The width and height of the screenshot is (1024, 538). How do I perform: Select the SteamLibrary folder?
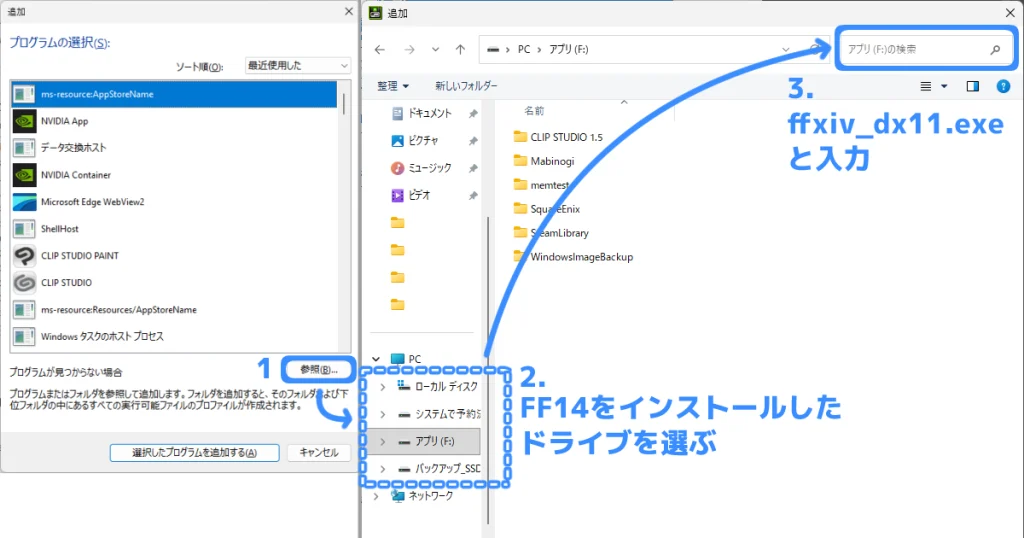click(551, 233)
